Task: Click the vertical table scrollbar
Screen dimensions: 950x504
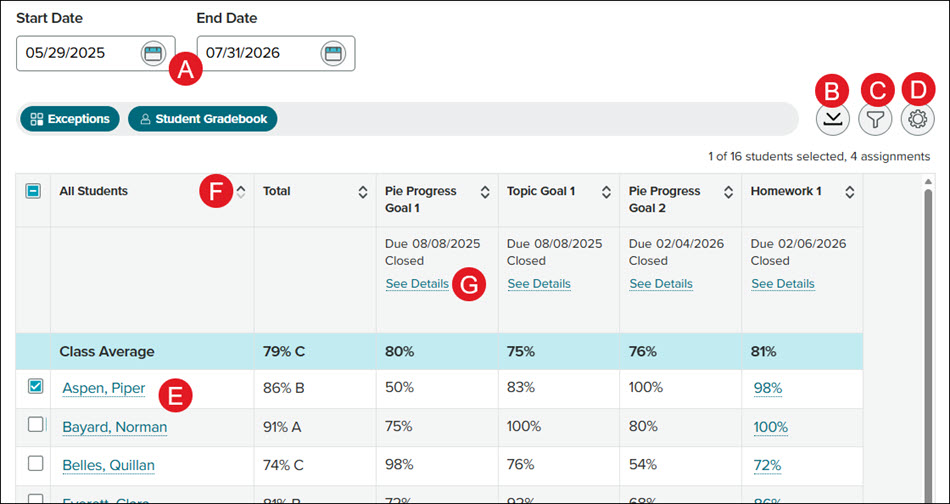Action: pos(928,339)
